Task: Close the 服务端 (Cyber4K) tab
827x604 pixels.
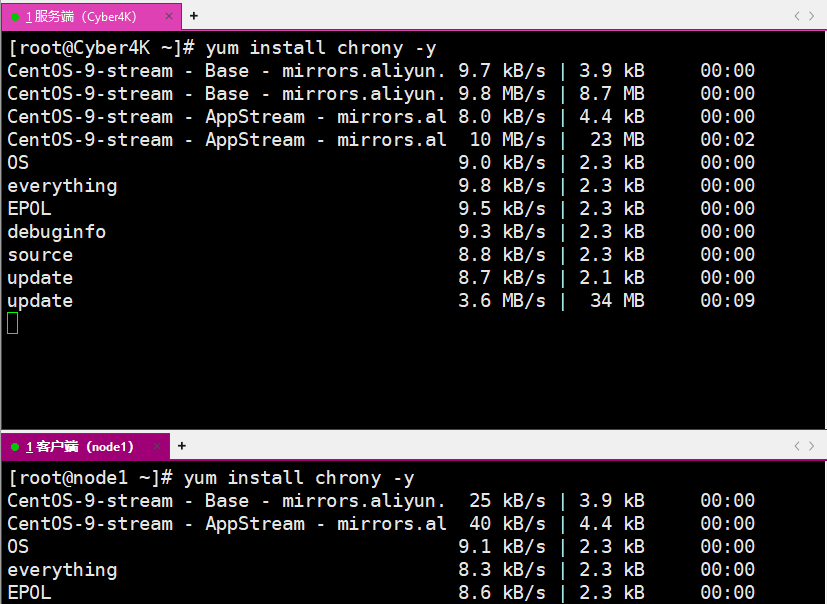Action: [x=169, y=16]
